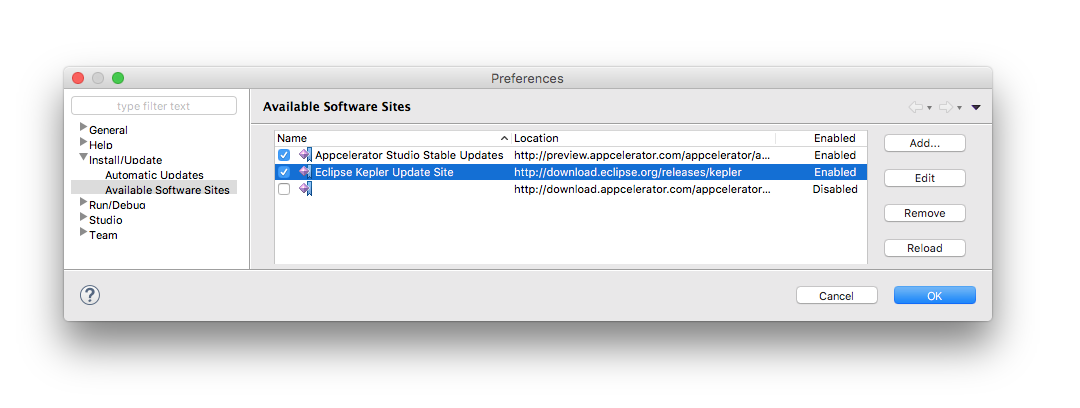Open the view menu triangle icon
This screenshot has width=1080, height=408.
point(976,108)
